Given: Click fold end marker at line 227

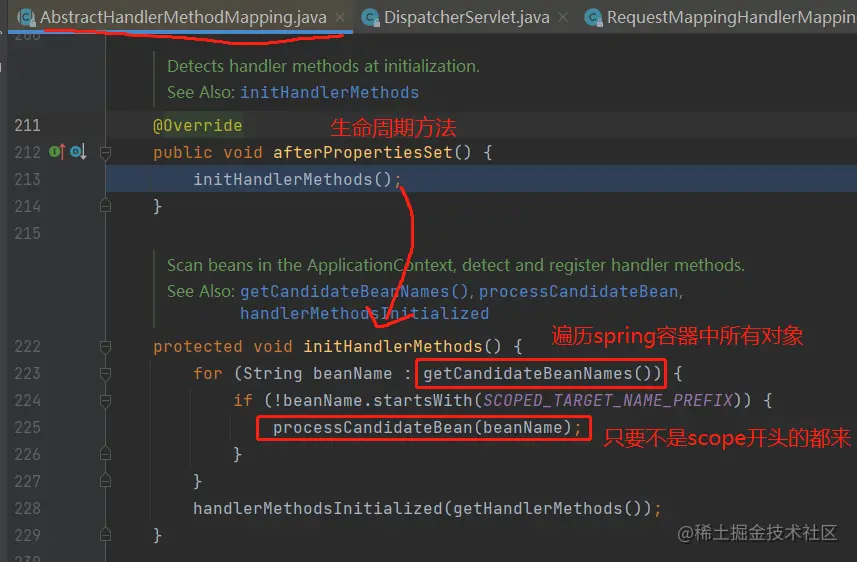Looking at the screenshot, I should coord(105,481).
